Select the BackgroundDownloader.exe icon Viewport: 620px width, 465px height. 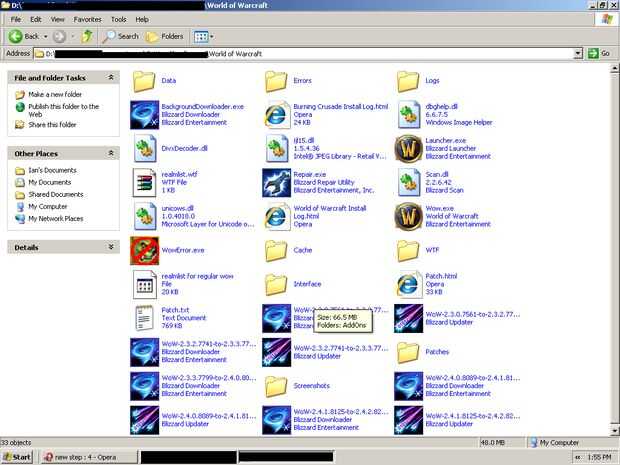click(x=144, y=115)
